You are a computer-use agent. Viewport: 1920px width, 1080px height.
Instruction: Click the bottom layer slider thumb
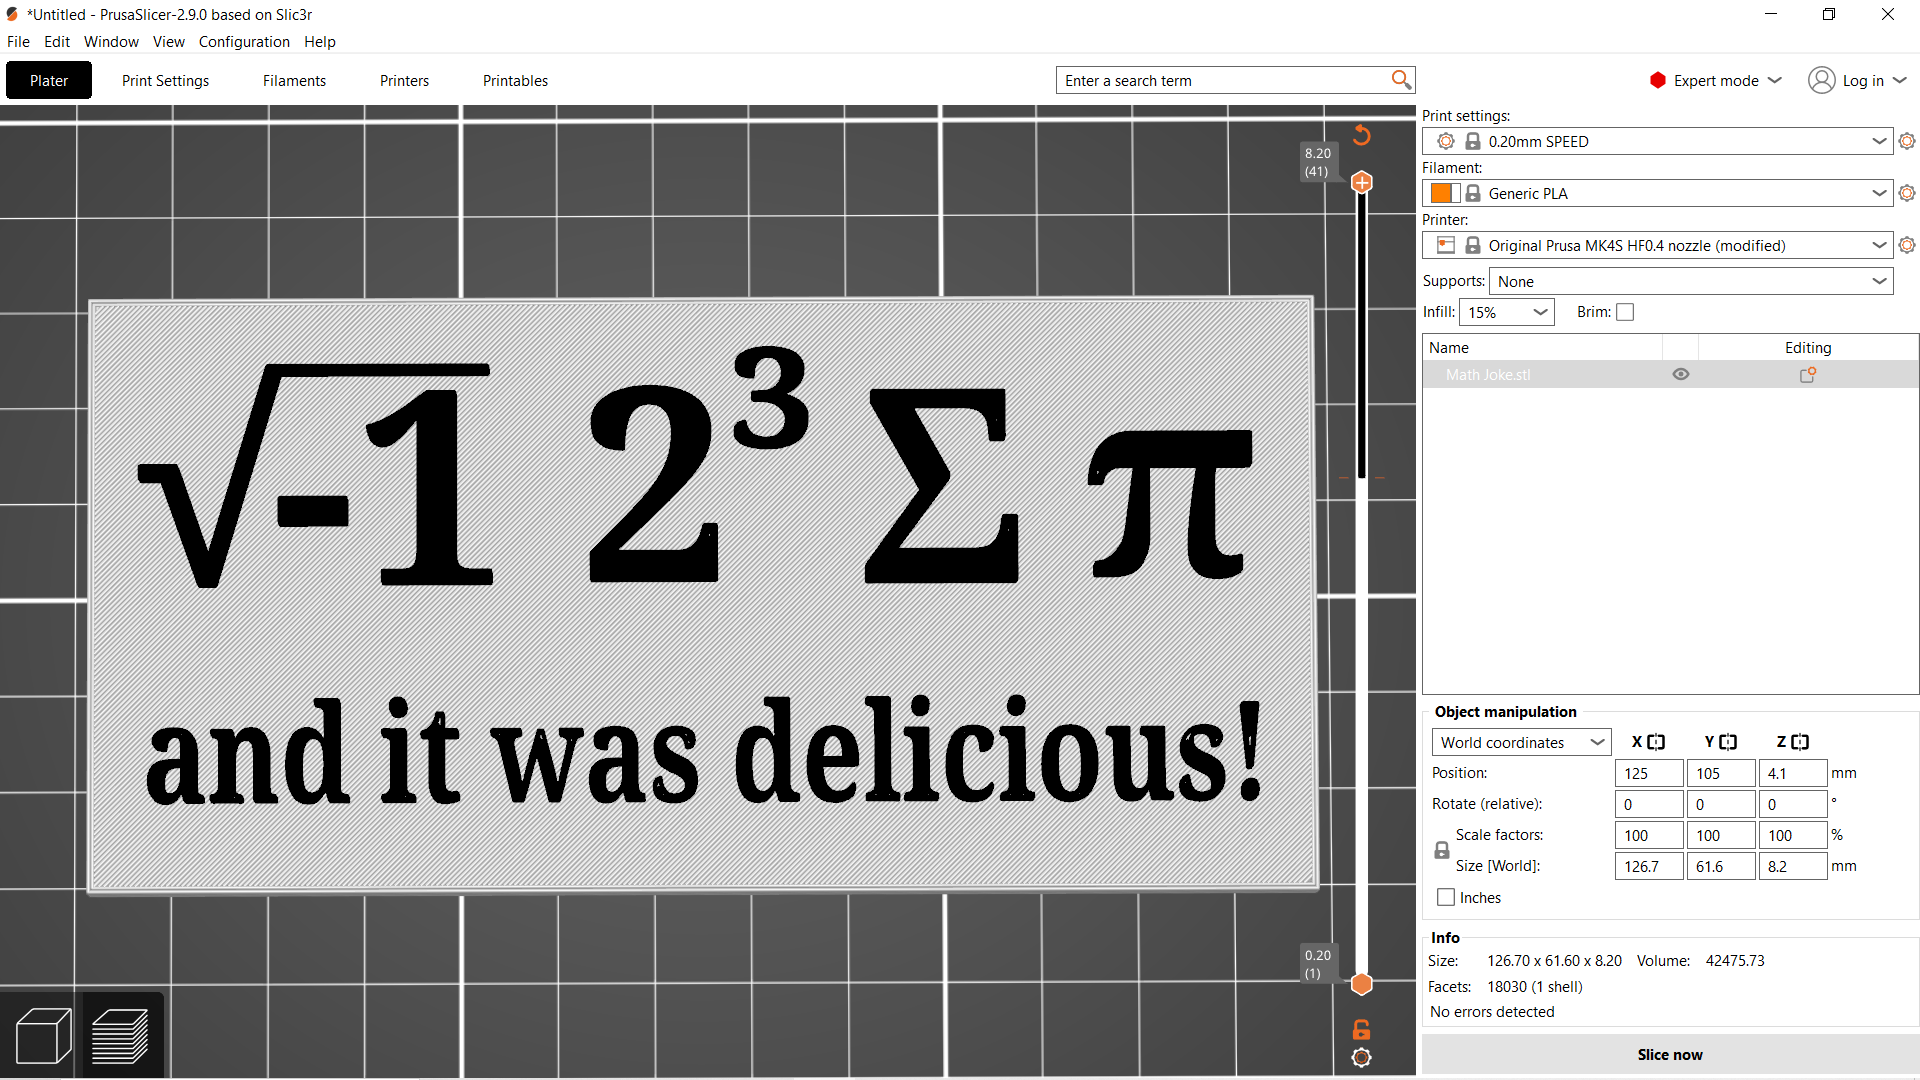[1362, 984]
